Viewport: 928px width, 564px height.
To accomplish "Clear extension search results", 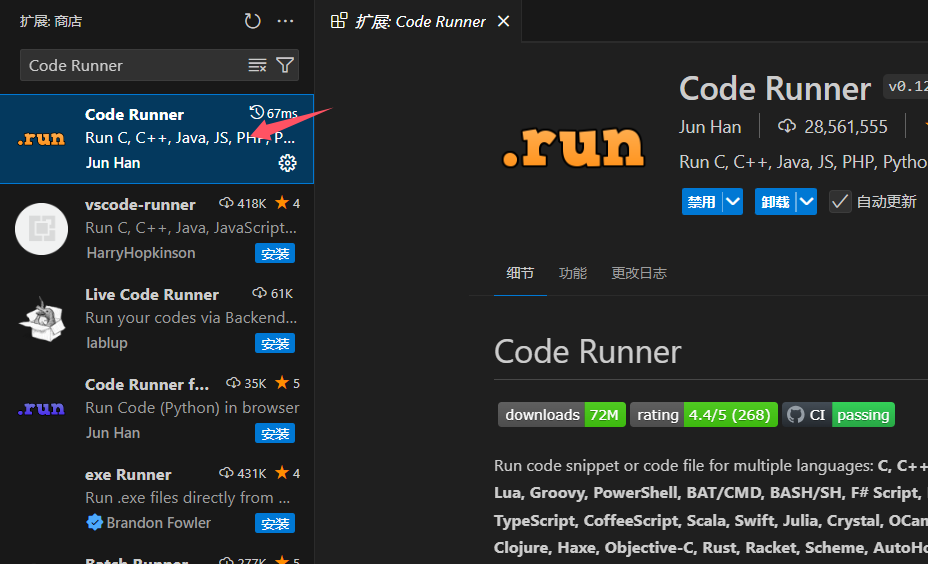I will pos(257,65).
